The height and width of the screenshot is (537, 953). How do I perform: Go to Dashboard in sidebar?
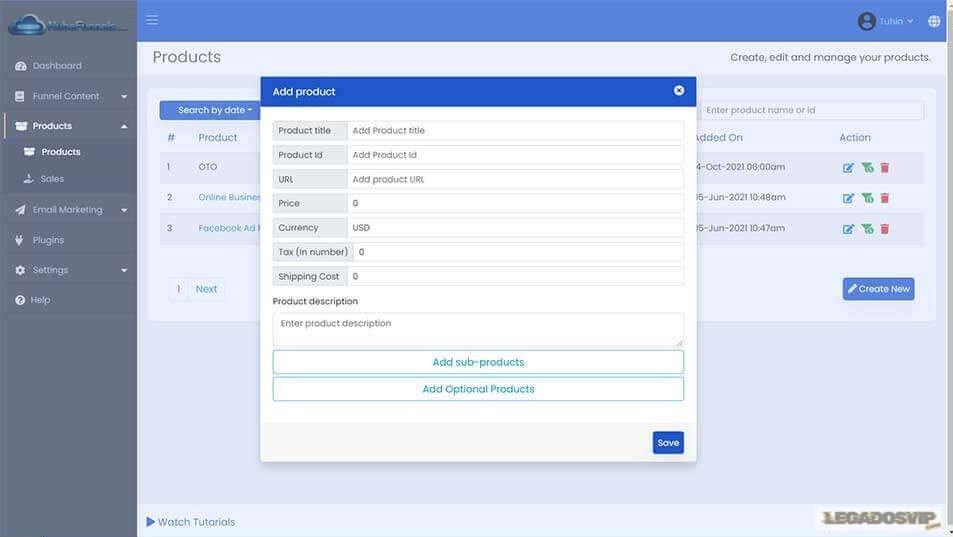coord(57,66)
